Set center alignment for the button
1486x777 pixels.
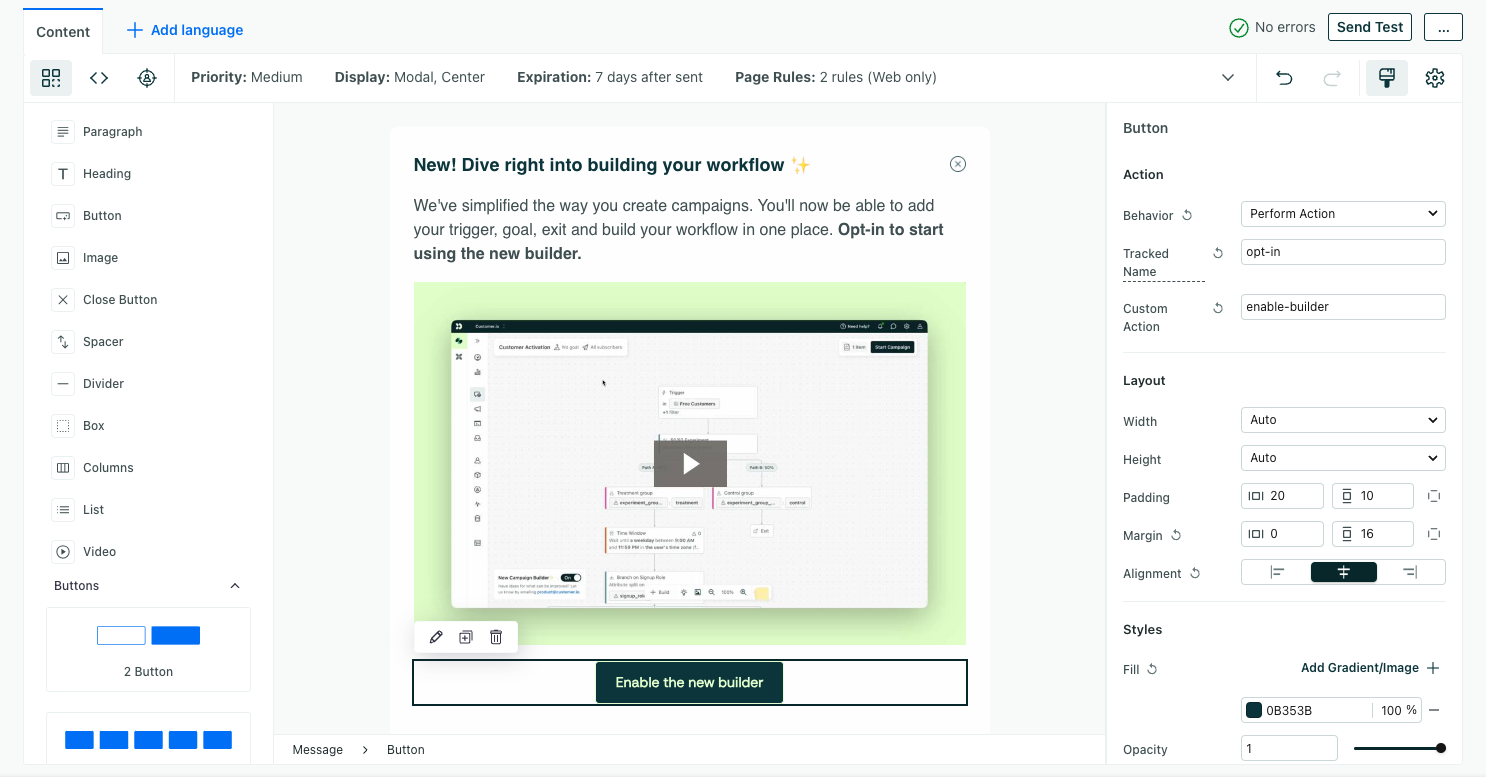[1344, 572]
